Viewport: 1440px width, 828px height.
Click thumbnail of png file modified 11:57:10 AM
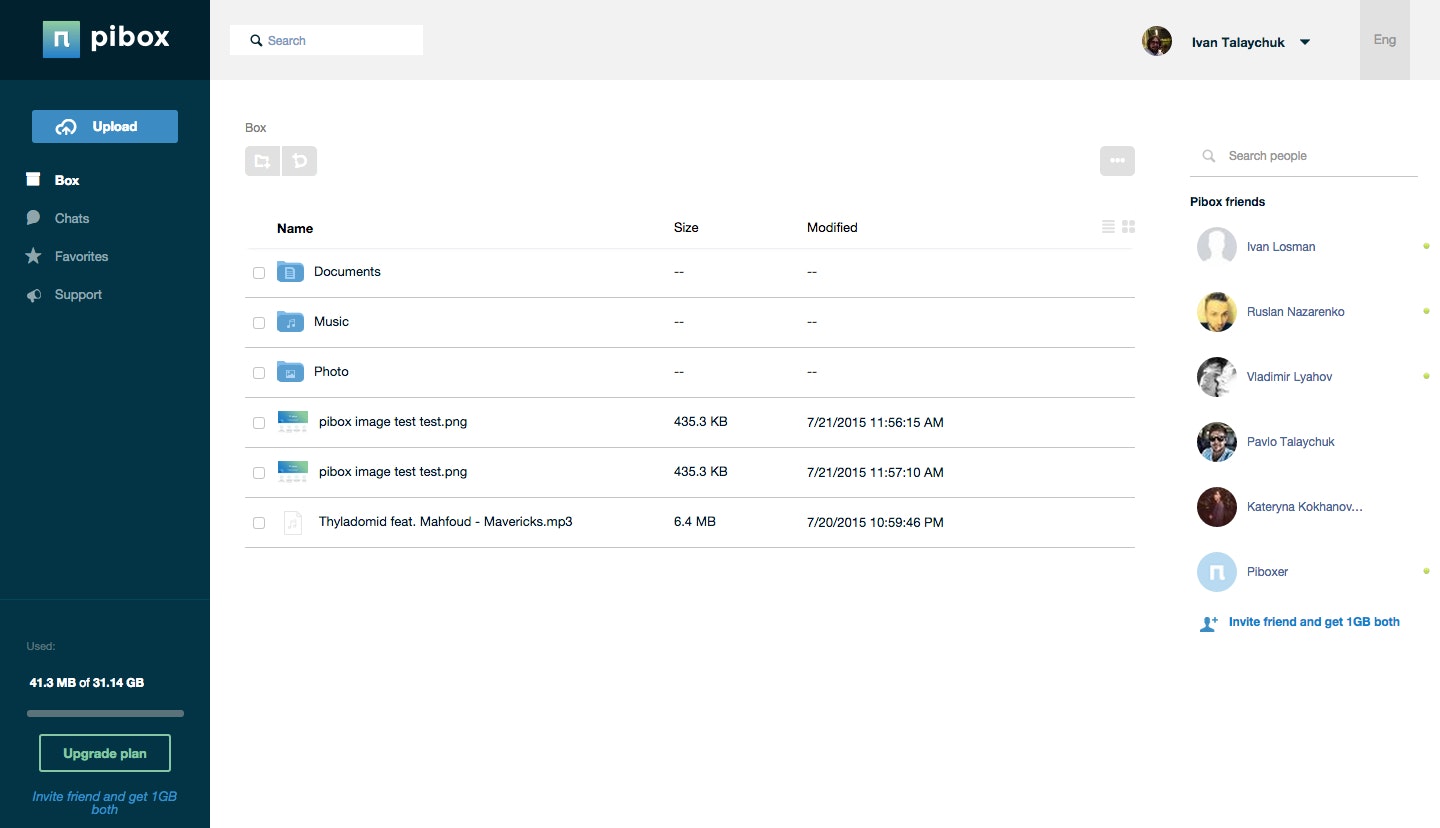pos(293,471)
